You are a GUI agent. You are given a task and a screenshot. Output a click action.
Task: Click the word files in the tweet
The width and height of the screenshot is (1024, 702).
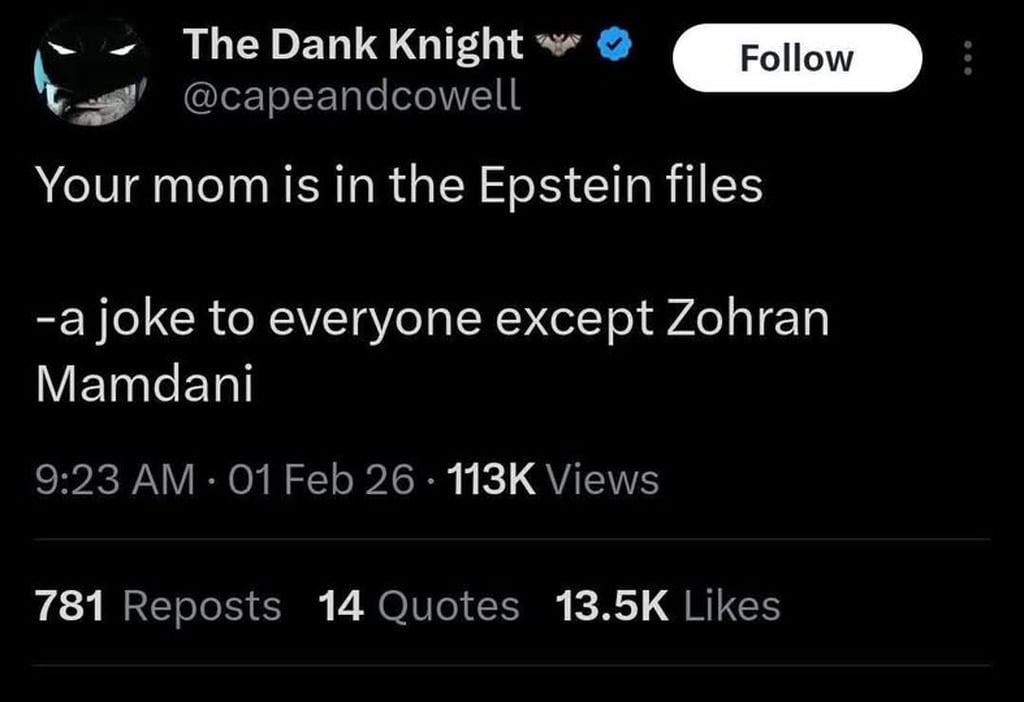coord(713,185)
